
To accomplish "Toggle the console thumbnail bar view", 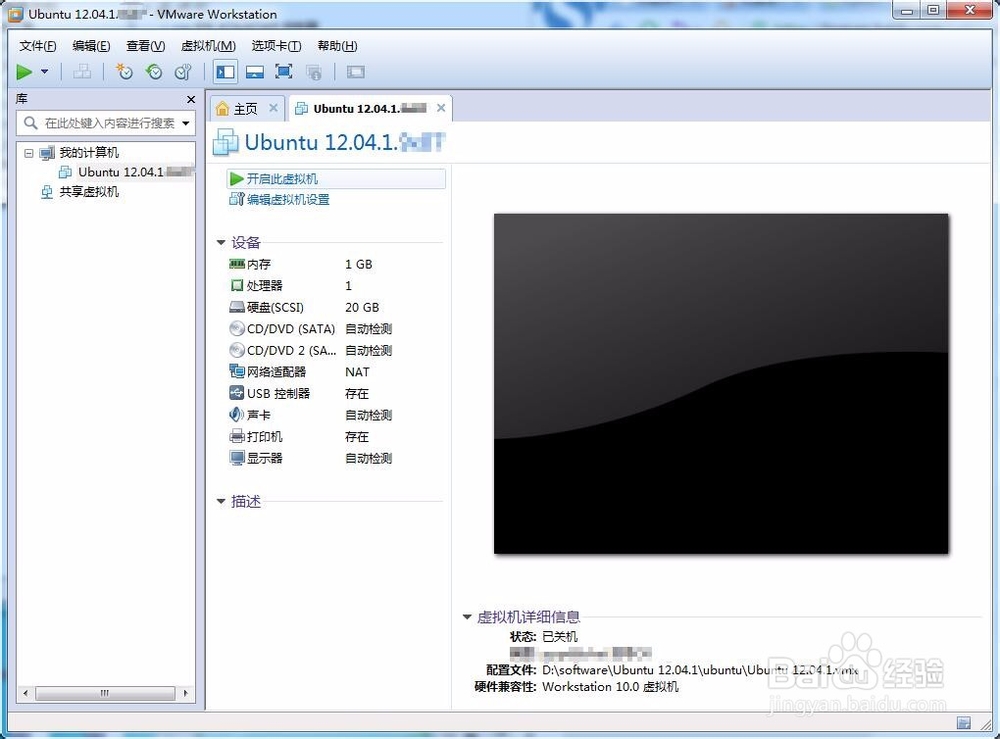I will [x=253, y=71].
